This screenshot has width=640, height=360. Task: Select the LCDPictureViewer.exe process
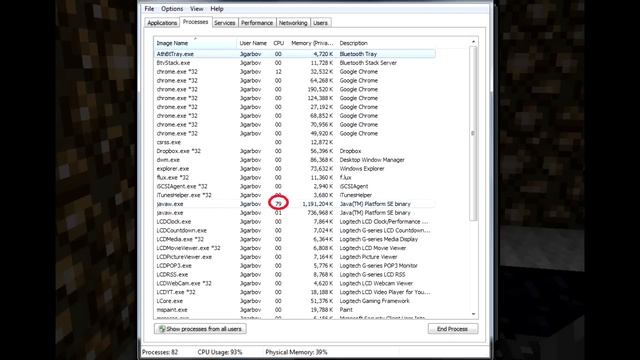click(294, 257)
